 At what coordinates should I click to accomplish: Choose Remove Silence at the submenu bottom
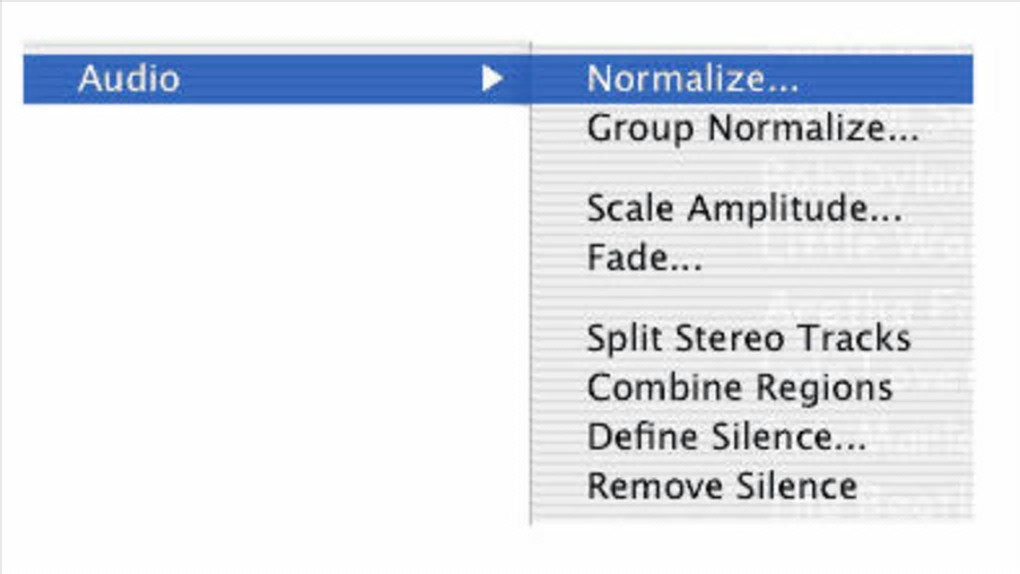coord(721,487)
